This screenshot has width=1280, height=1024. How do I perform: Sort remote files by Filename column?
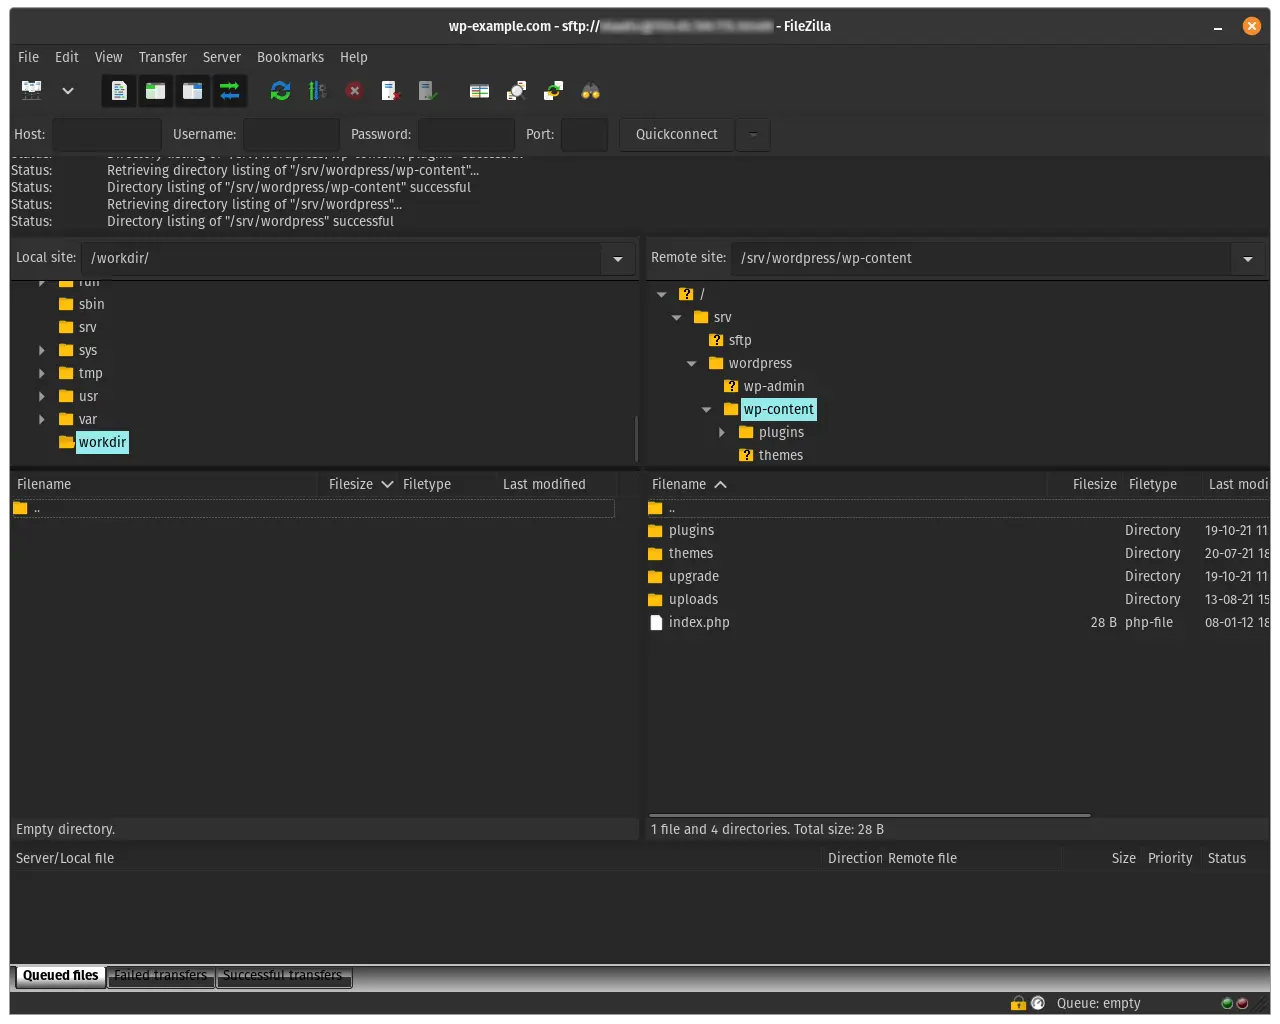point(846,484)
